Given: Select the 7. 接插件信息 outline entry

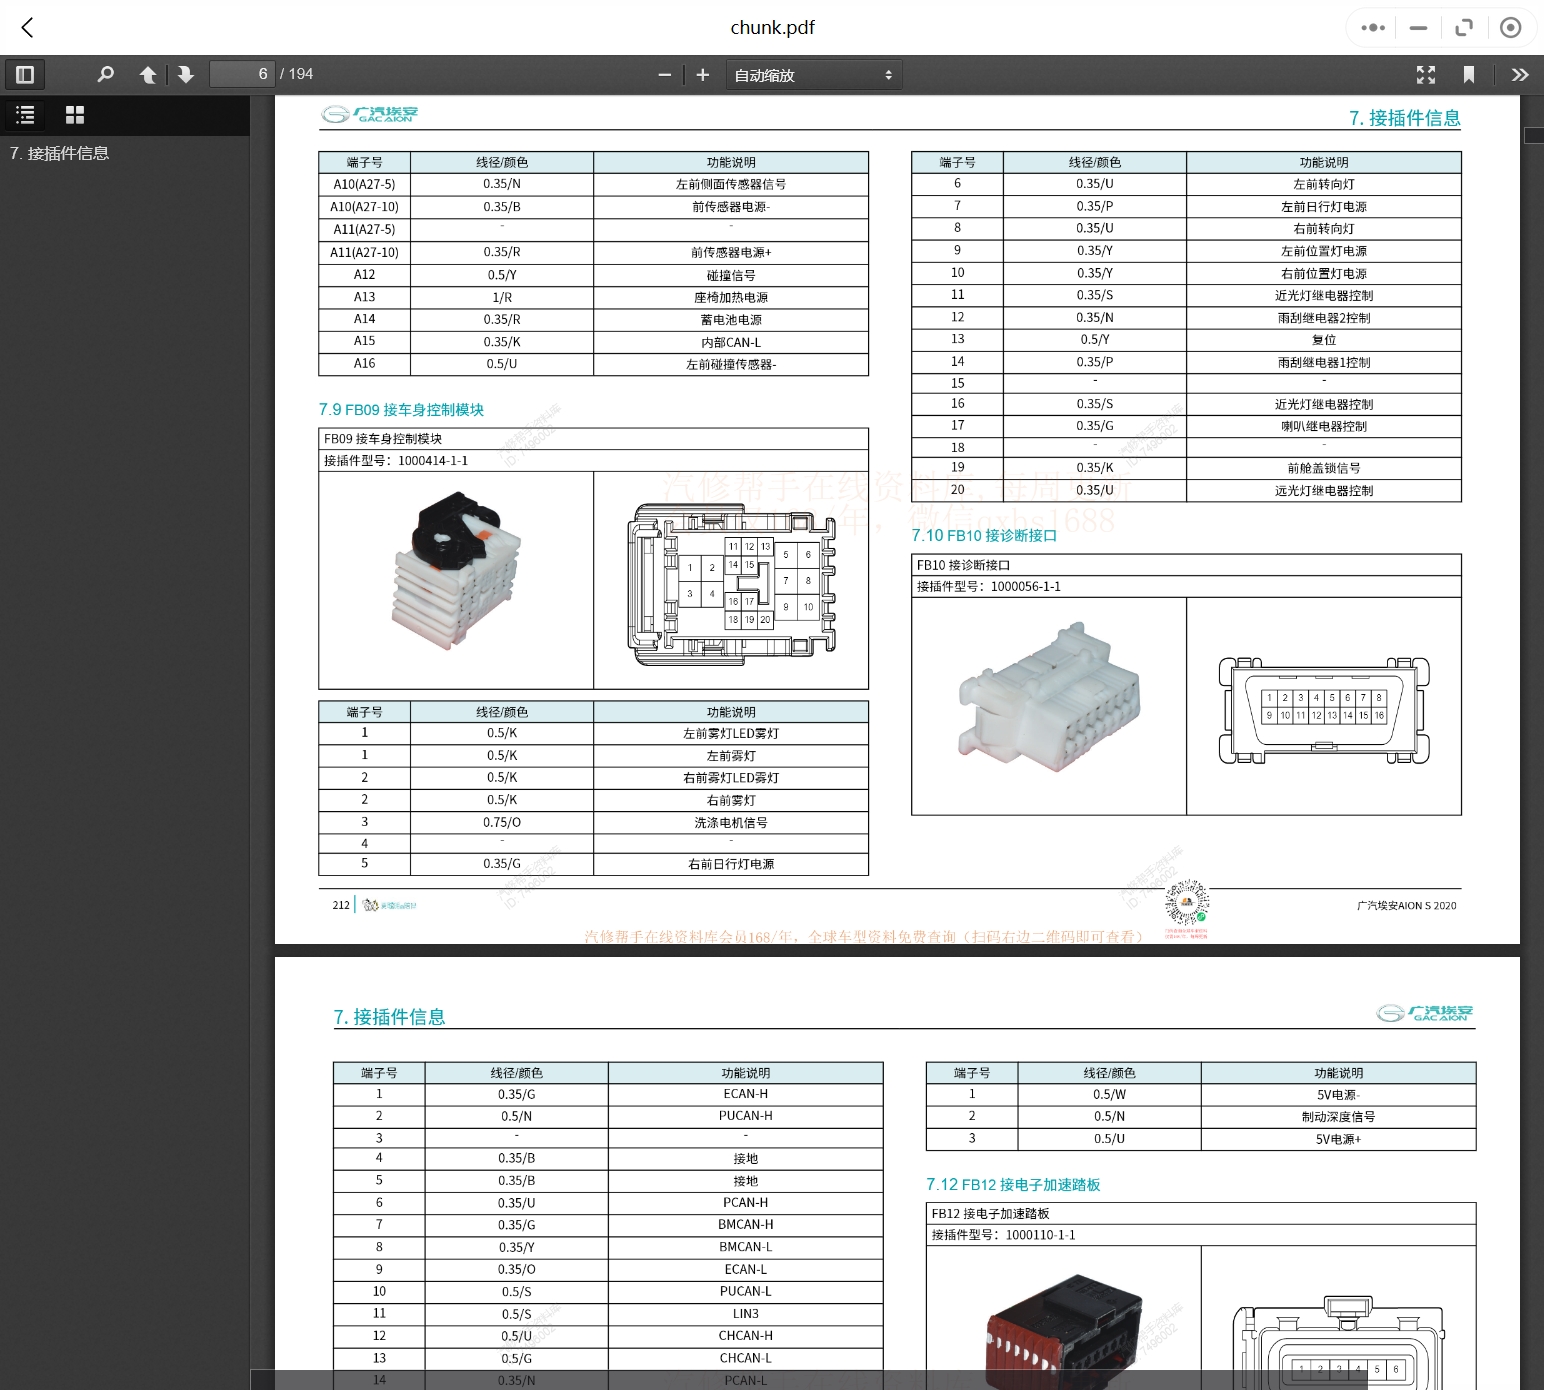Looking at the screenshot, I should point(59,153).
